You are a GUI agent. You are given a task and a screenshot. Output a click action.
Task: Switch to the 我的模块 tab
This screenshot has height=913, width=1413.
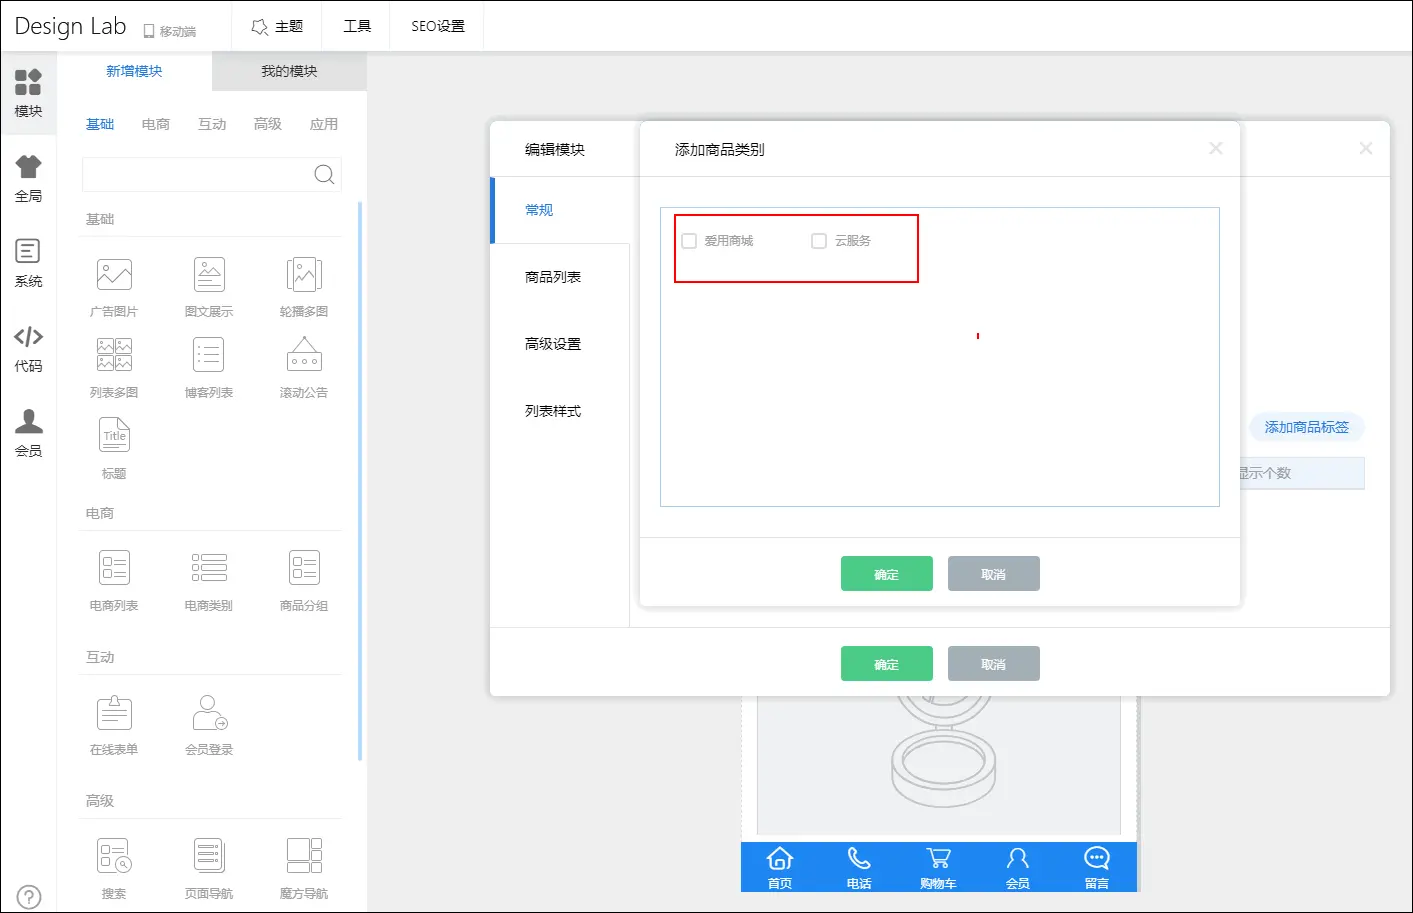pos(289,72)
